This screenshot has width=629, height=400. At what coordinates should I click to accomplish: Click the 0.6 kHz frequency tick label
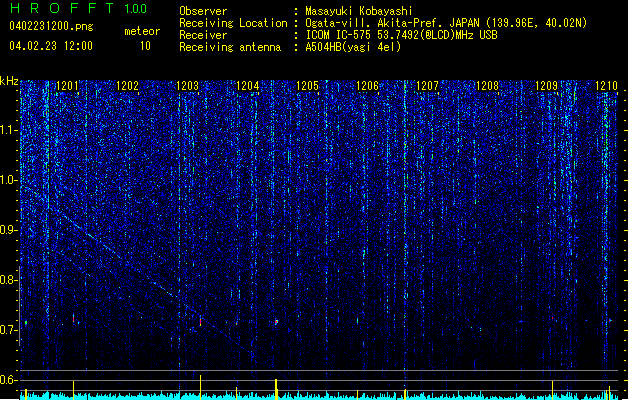pyautogui.click(x=8, y=380)
